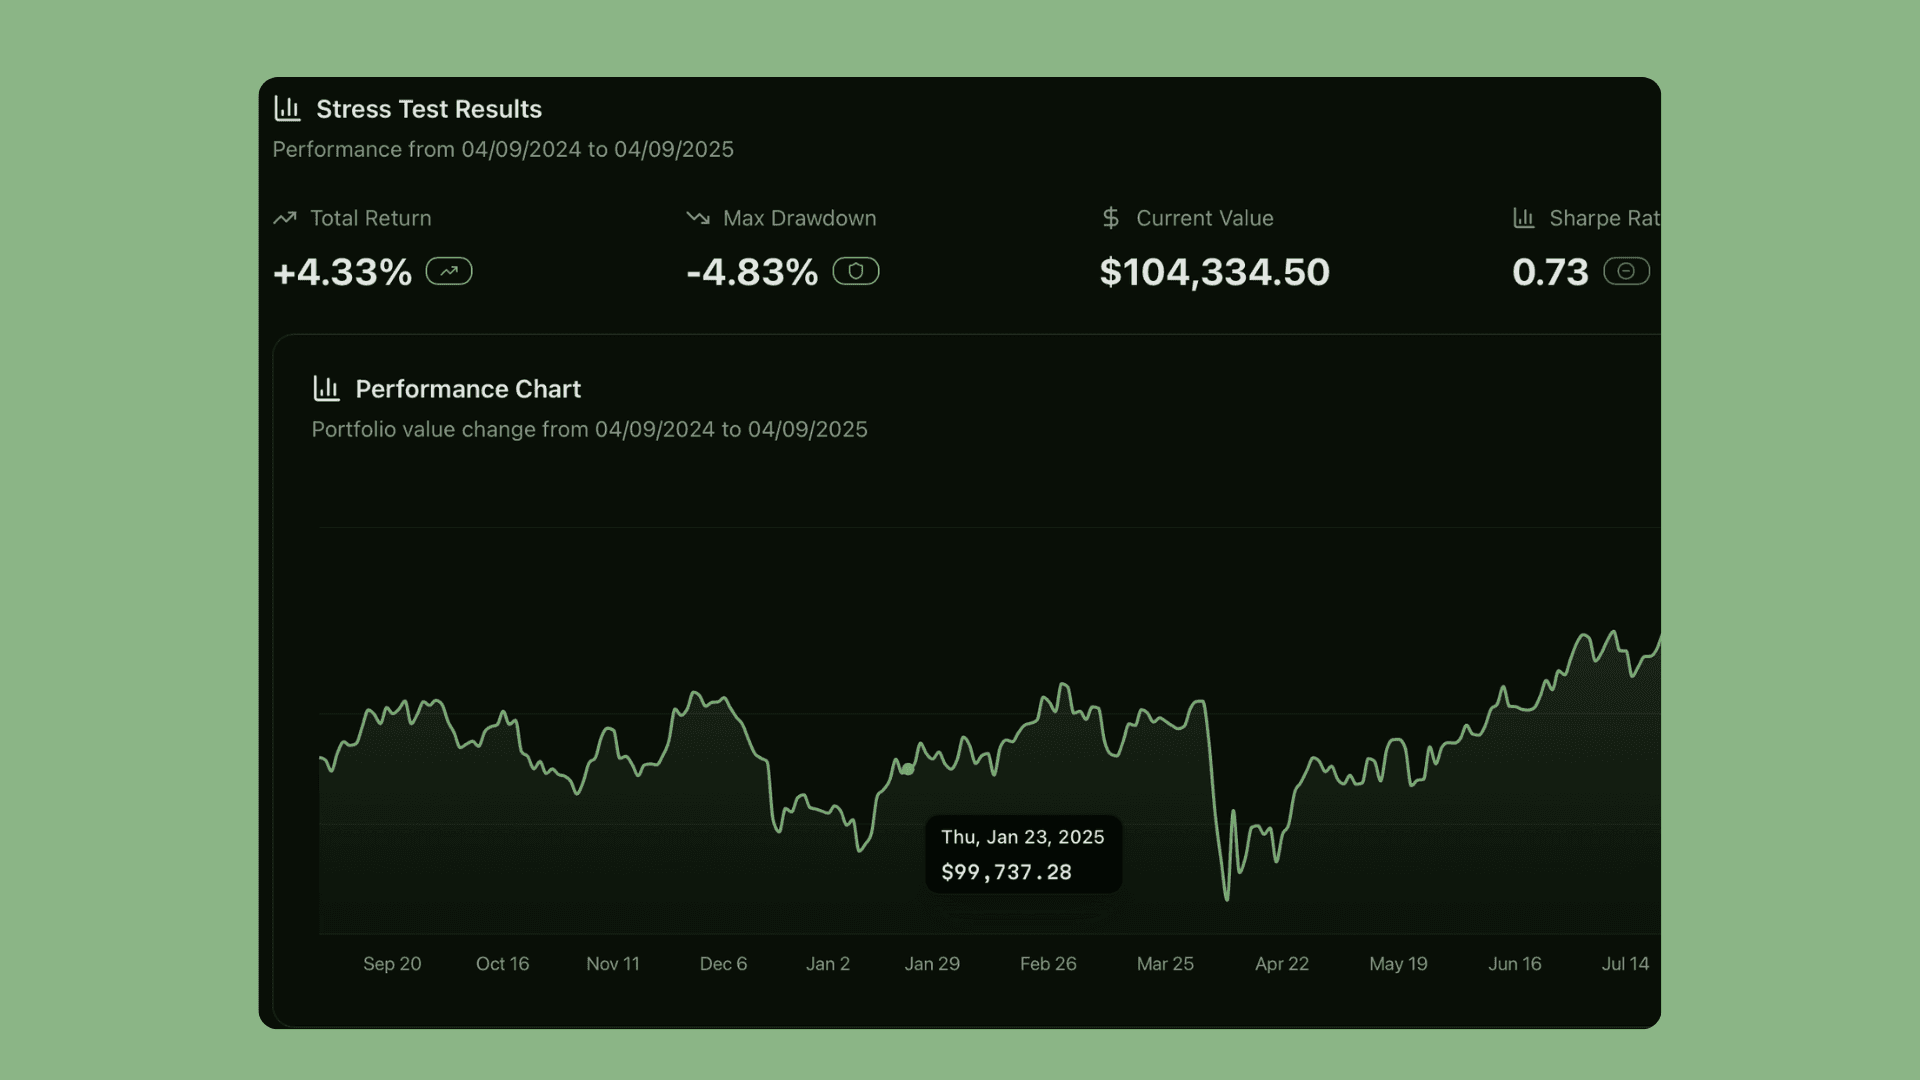Click the Max Drawdown trending-down icon
1920x1080 pixels.
[x=698, y=218]
